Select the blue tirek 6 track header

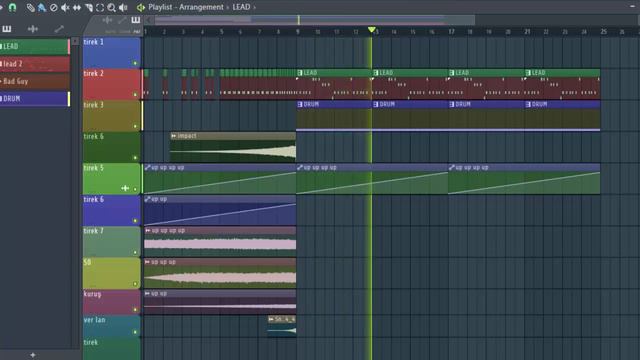click(x=111, y=210)
